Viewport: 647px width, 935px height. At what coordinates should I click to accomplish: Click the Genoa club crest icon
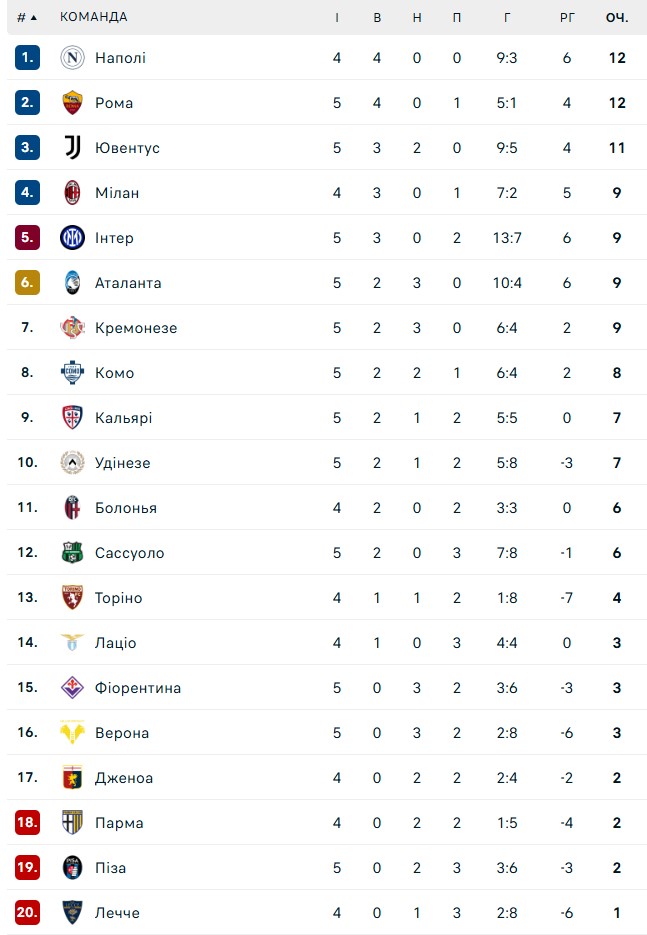72,778
